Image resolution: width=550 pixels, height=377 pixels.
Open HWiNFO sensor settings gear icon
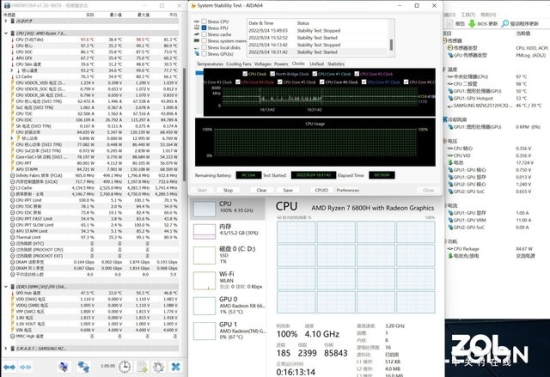point(158,367)
